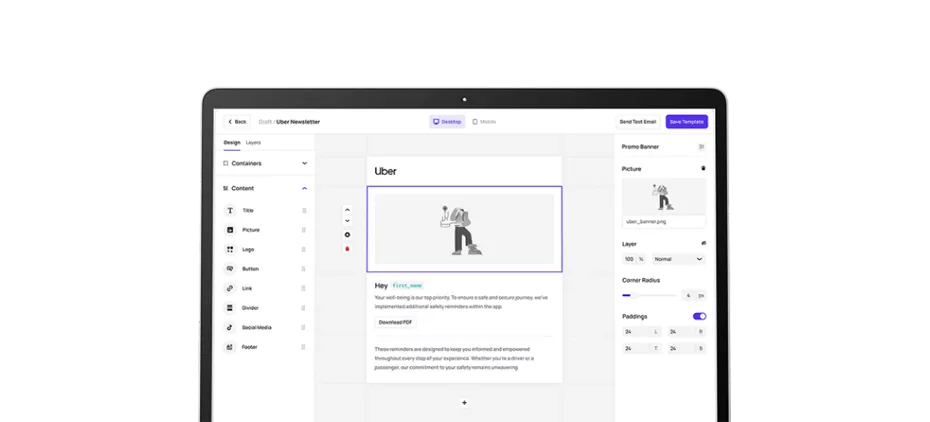Image resolution: width=930 pixels, height=422 pixels.
Task: Toggle the Paddings switch off
Action: pos(699,316)
